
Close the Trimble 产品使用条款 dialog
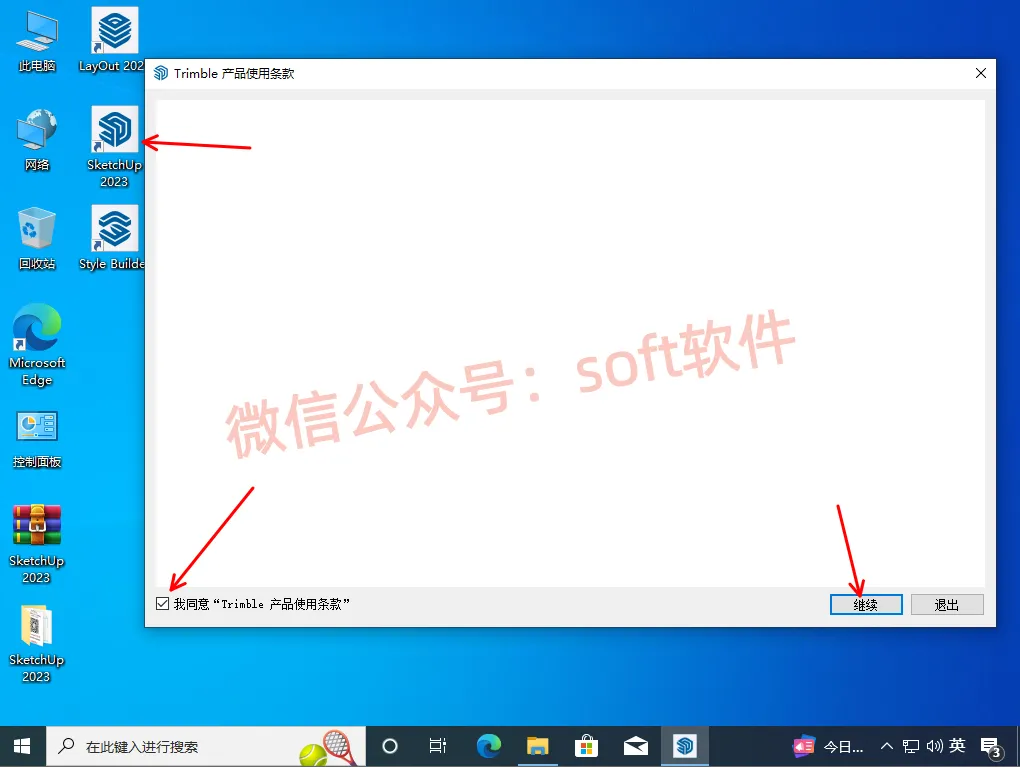(x=981, y=73)
